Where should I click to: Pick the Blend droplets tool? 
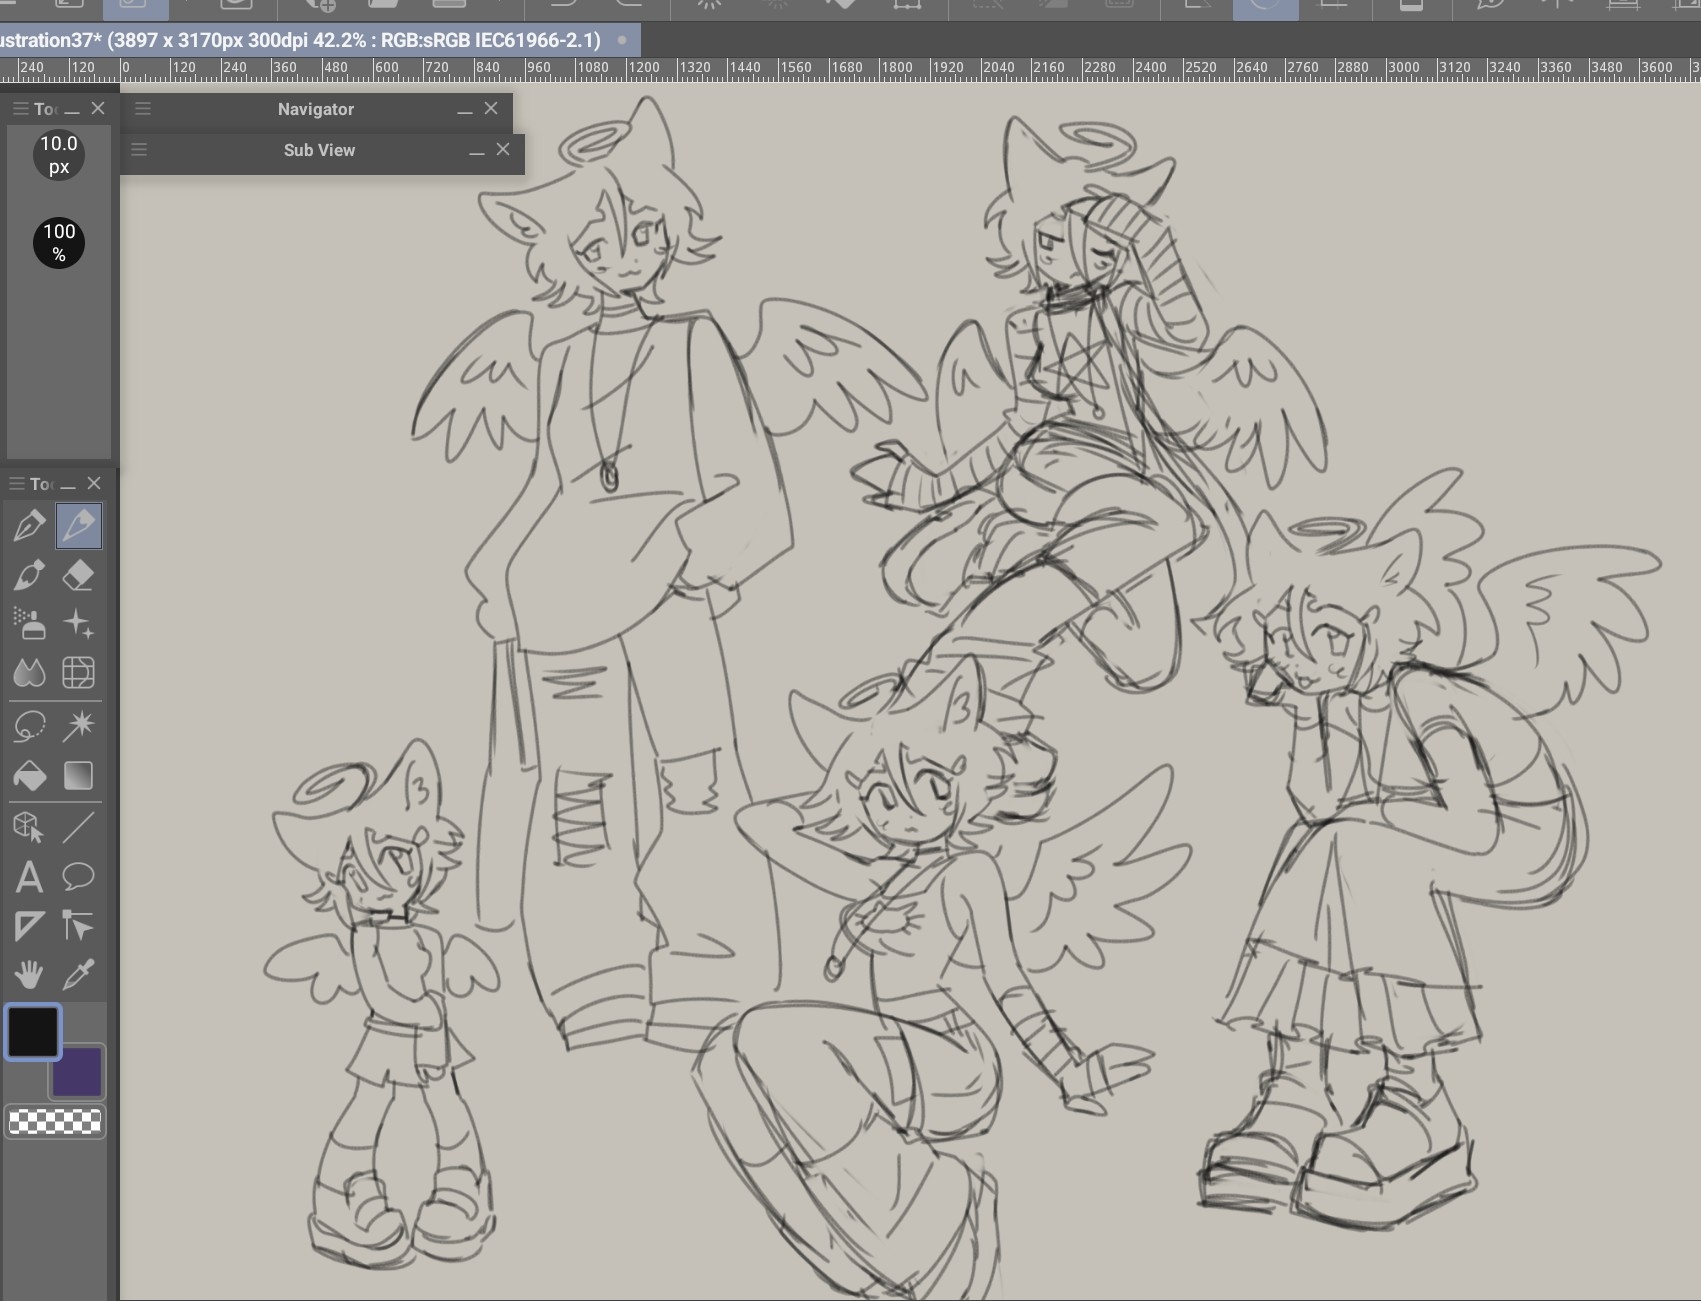[x=29, y=672]
